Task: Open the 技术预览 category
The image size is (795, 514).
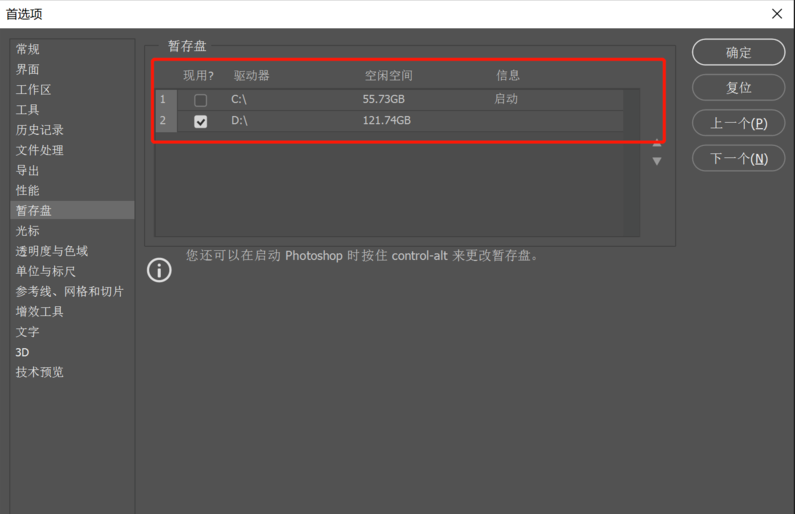Action: (x=40, y=372)
